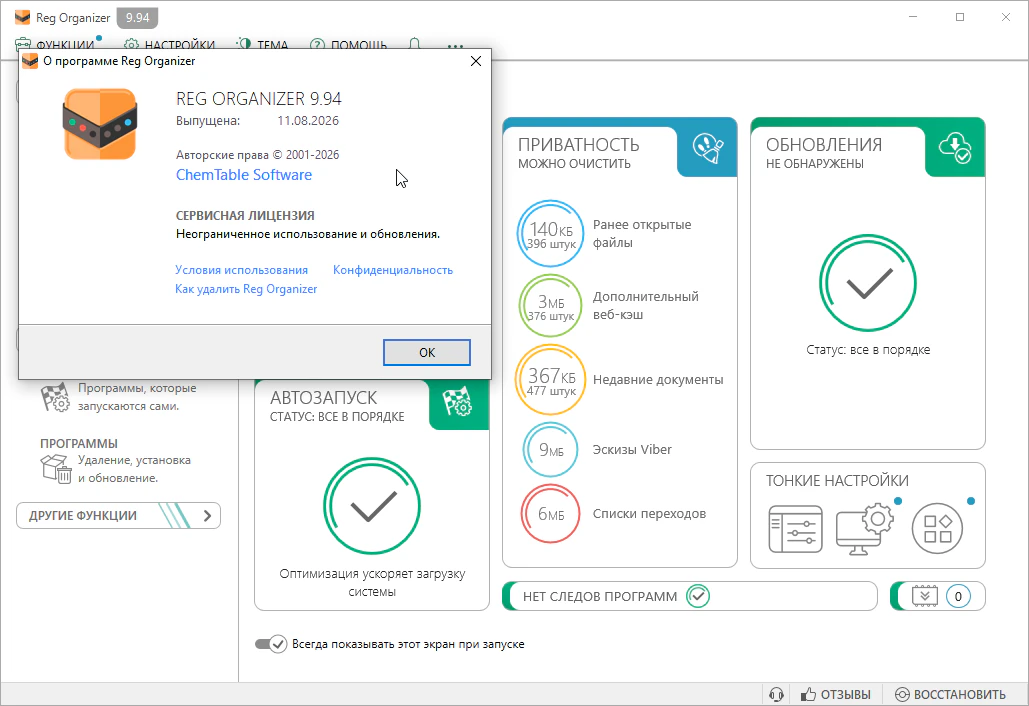Close the О программе Reg Organizer dialog
Image resolution: width=1029 pixels, height=706 pixels.
click(x=476, y=61)
